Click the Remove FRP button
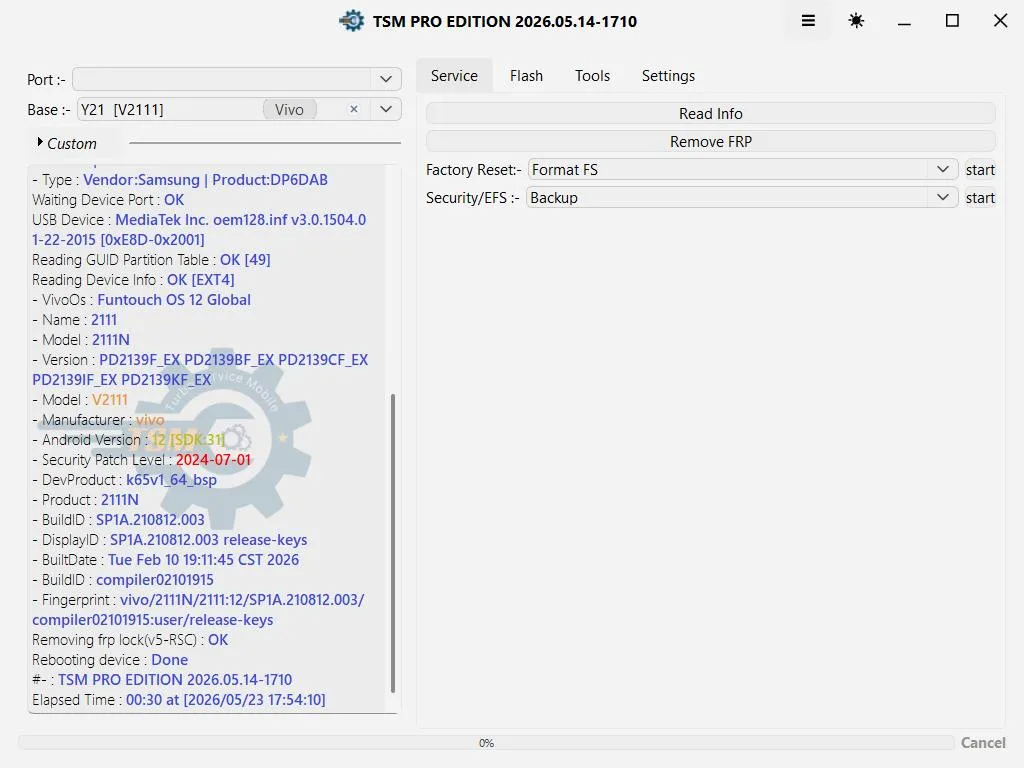Screen dimensions: 1024x768 click(x=711, y=142)
